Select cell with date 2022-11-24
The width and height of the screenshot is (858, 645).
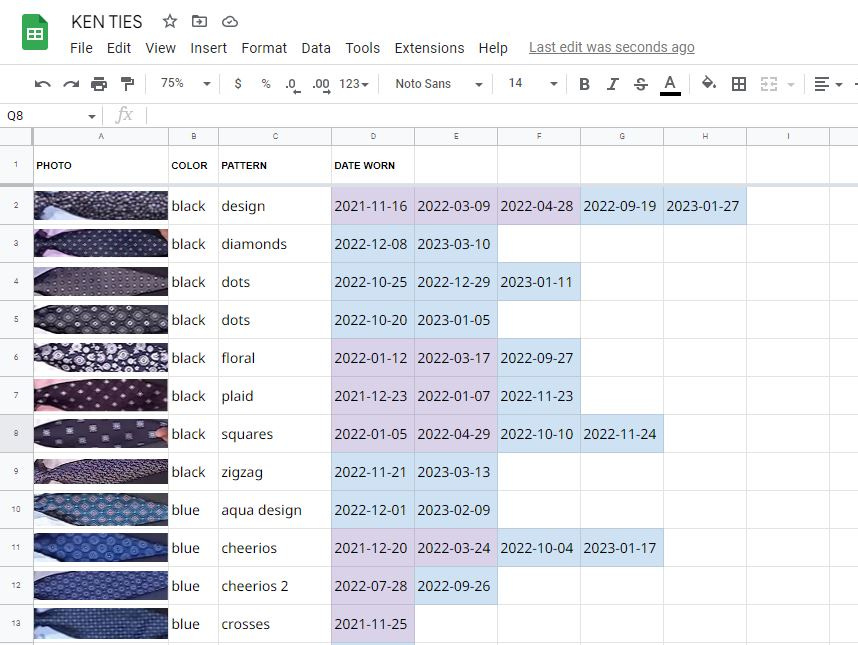tap(622, 434)
